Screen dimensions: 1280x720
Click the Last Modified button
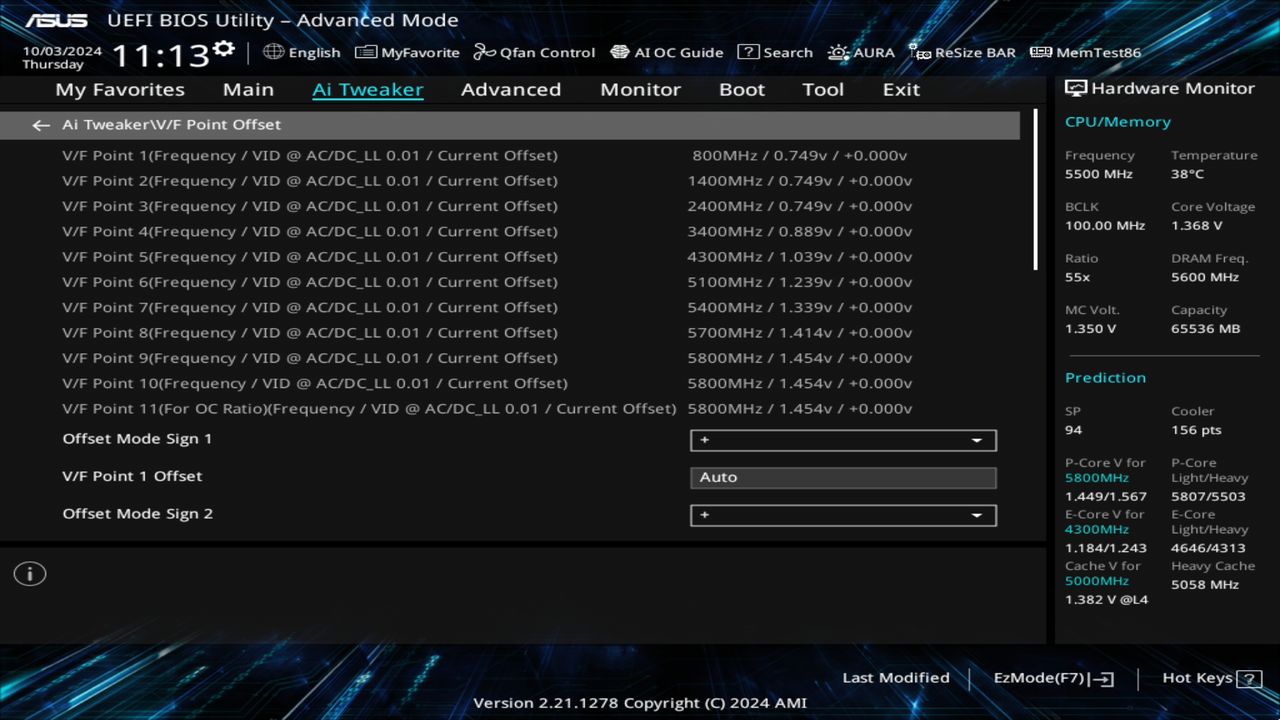895,677
